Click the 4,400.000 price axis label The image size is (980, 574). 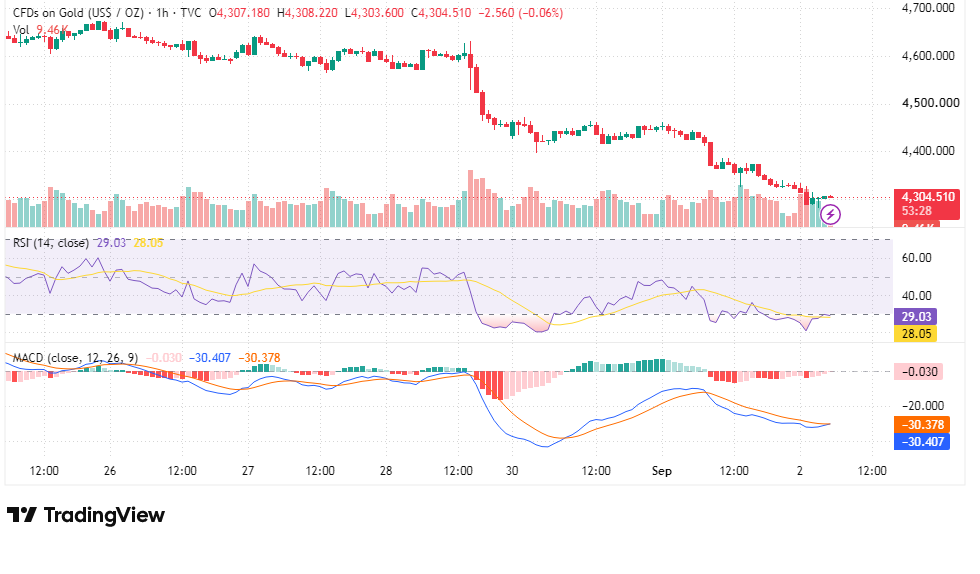tap(928, 151)
